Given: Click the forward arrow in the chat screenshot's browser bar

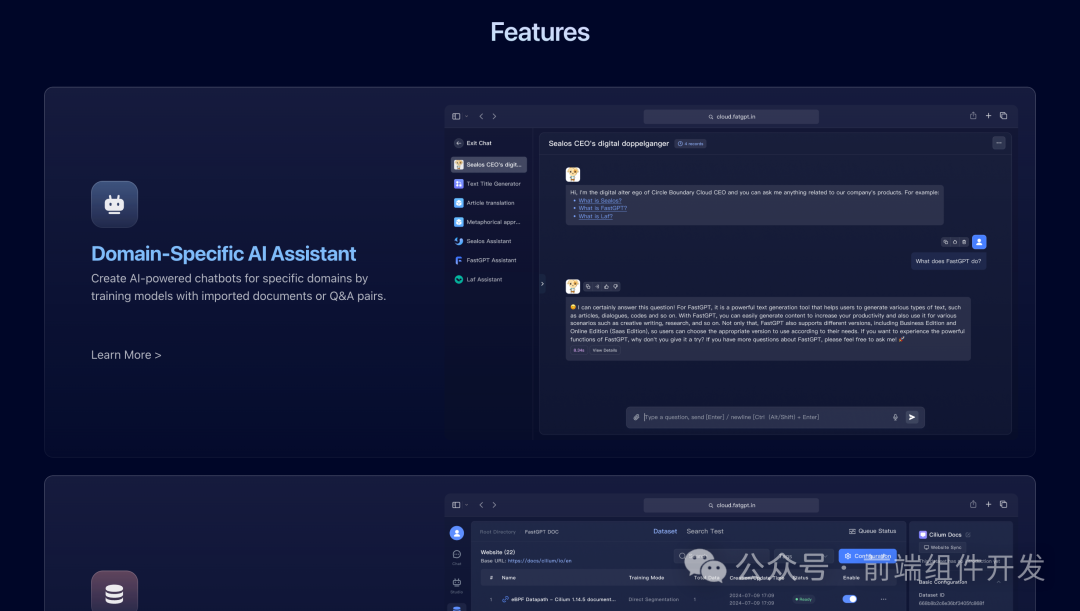Looking at the screenshot, I should click(x=494, y=116).
